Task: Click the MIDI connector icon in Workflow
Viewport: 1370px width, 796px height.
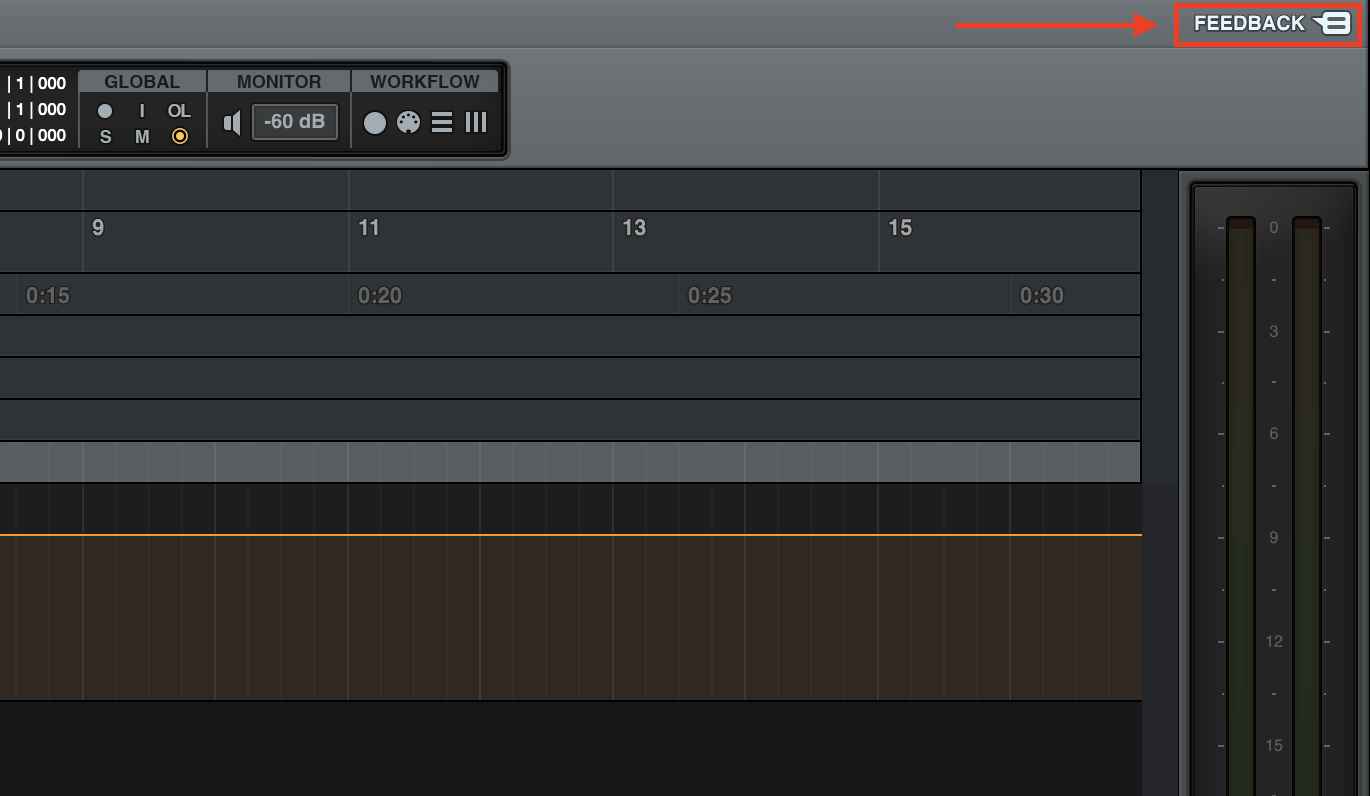Action: coord(408,122)
